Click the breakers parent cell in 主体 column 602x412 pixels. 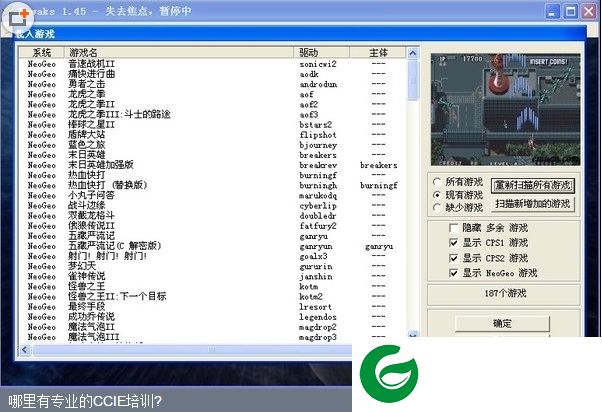pyautogui.click(x=379, y=165)
